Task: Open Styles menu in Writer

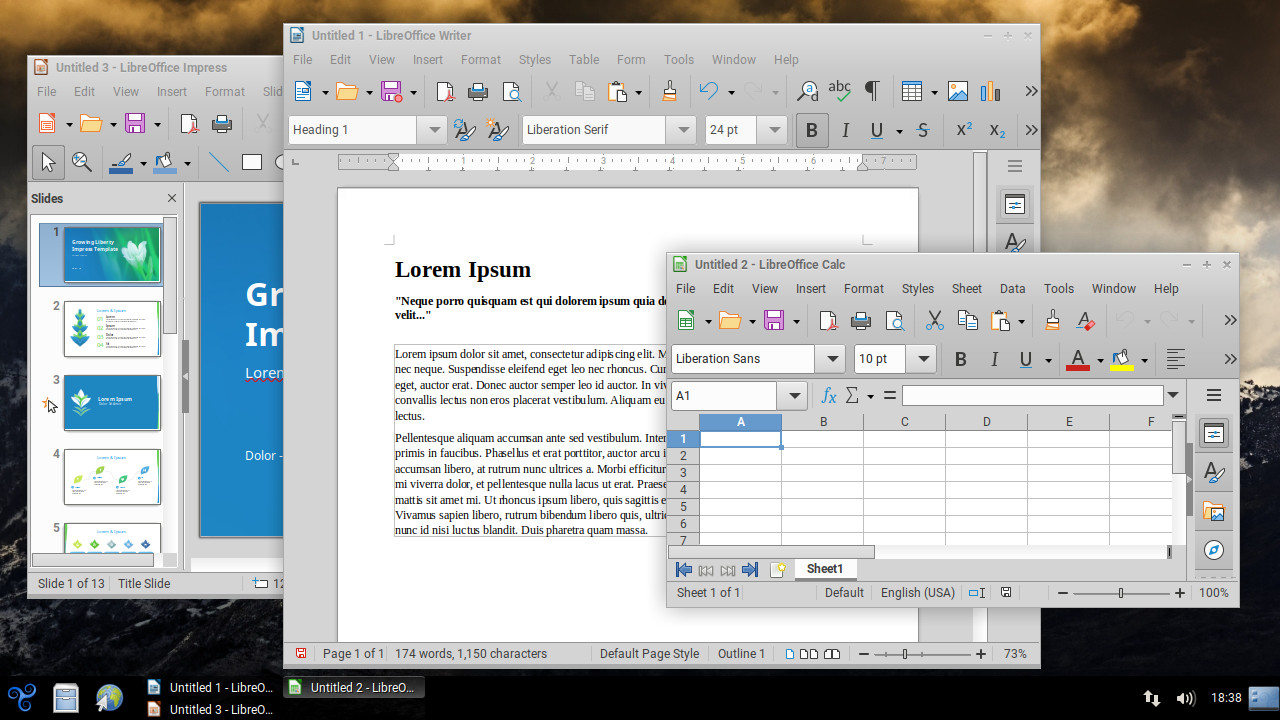Action: pos(535,60)
